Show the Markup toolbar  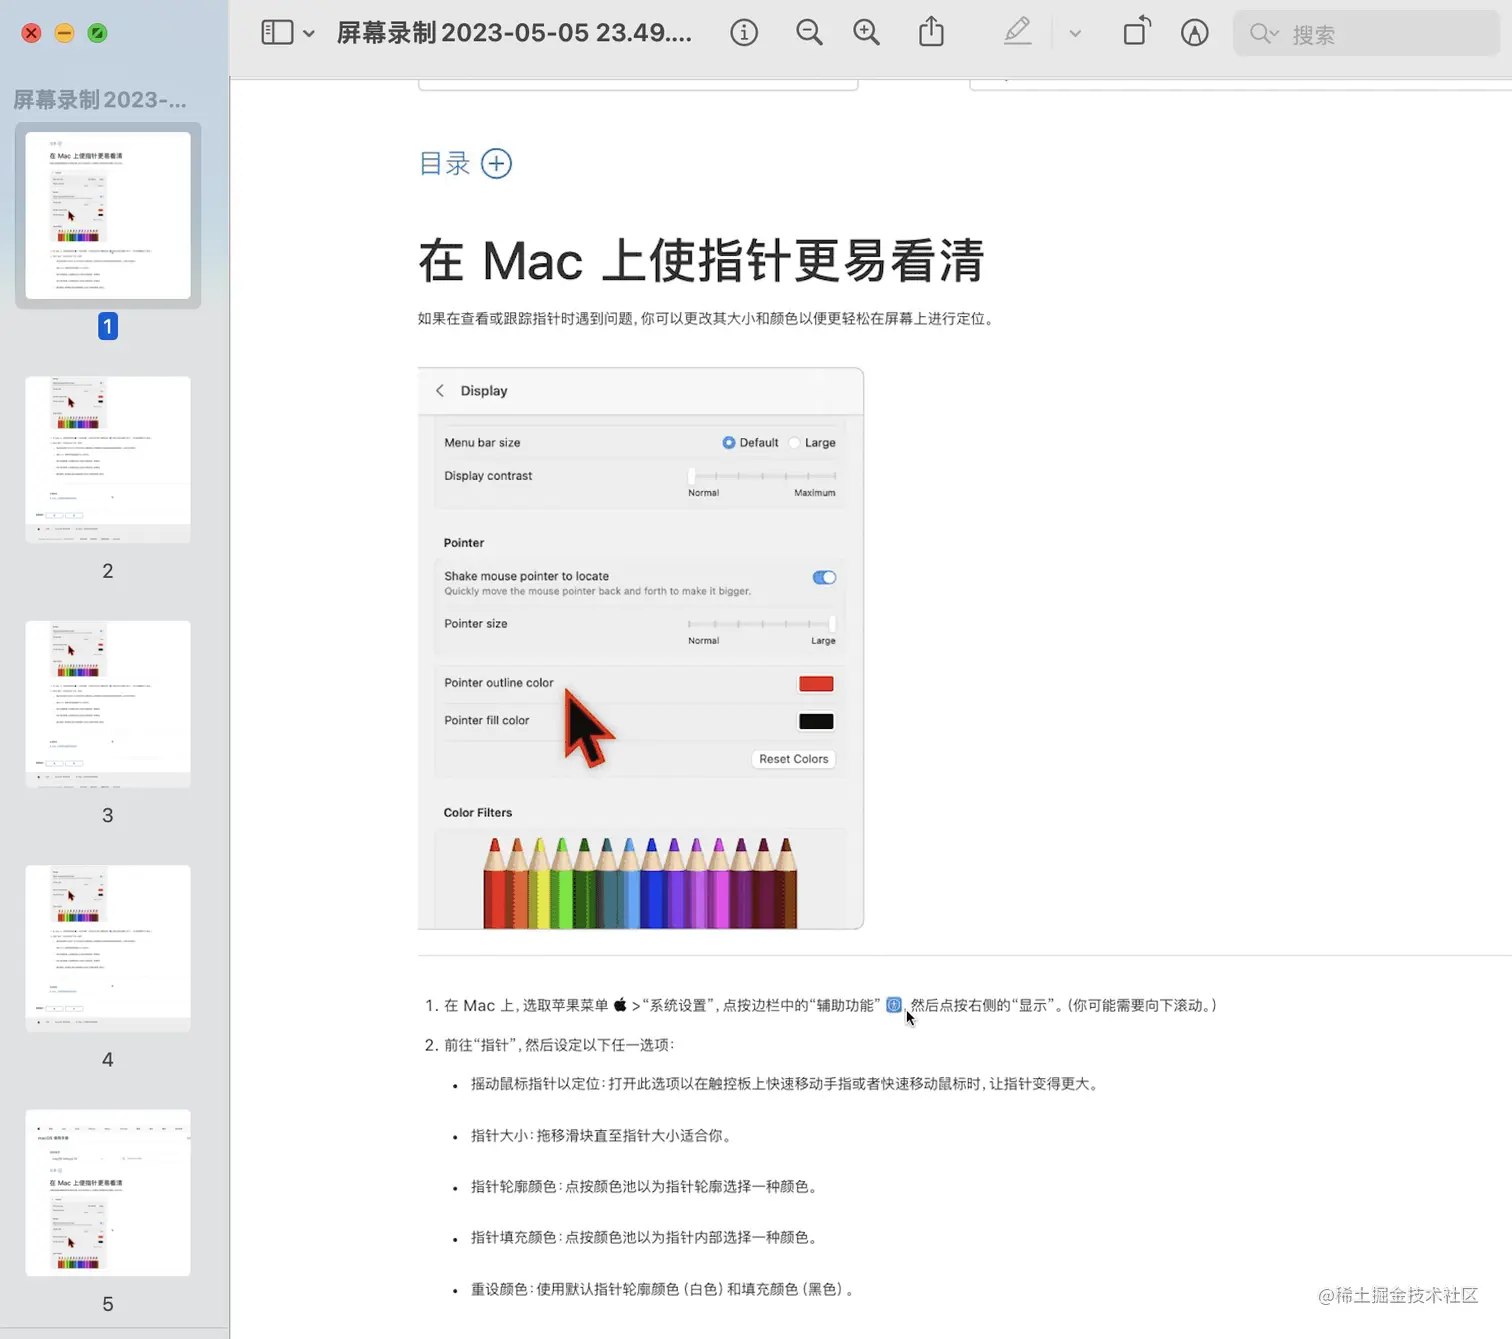click(1194, 33)
